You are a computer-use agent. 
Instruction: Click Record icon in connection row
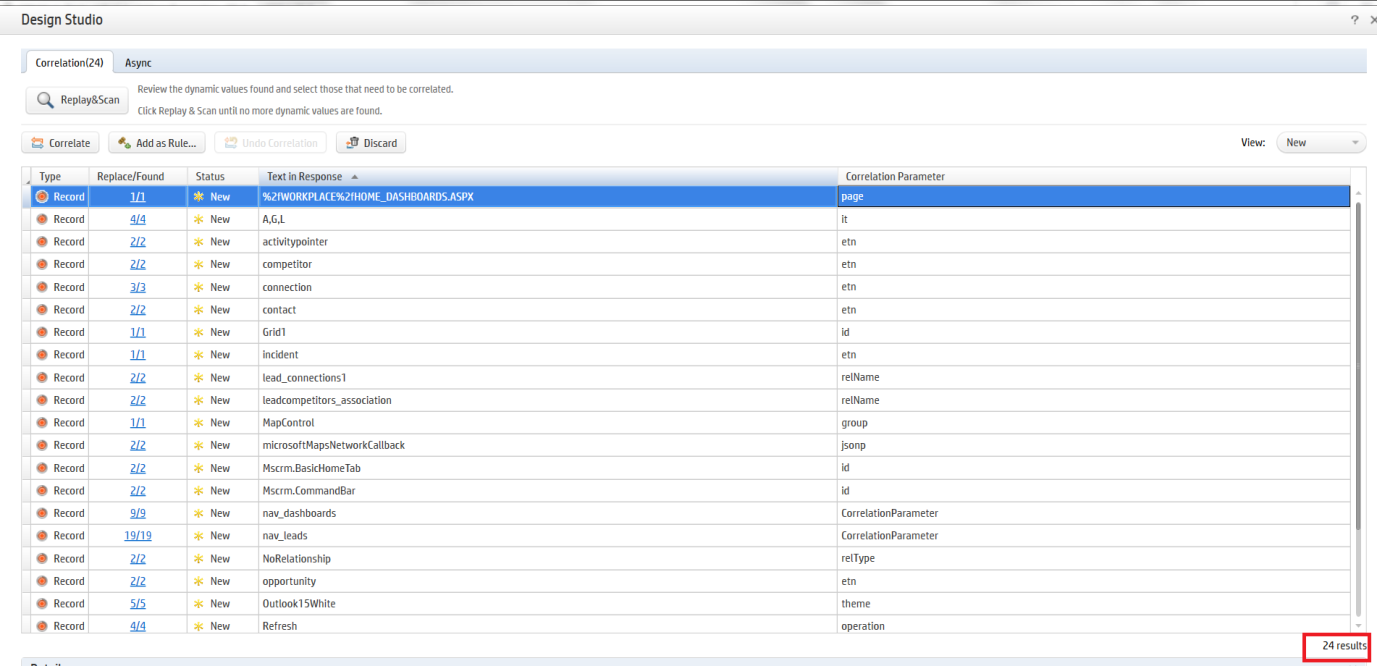(42, 287)
